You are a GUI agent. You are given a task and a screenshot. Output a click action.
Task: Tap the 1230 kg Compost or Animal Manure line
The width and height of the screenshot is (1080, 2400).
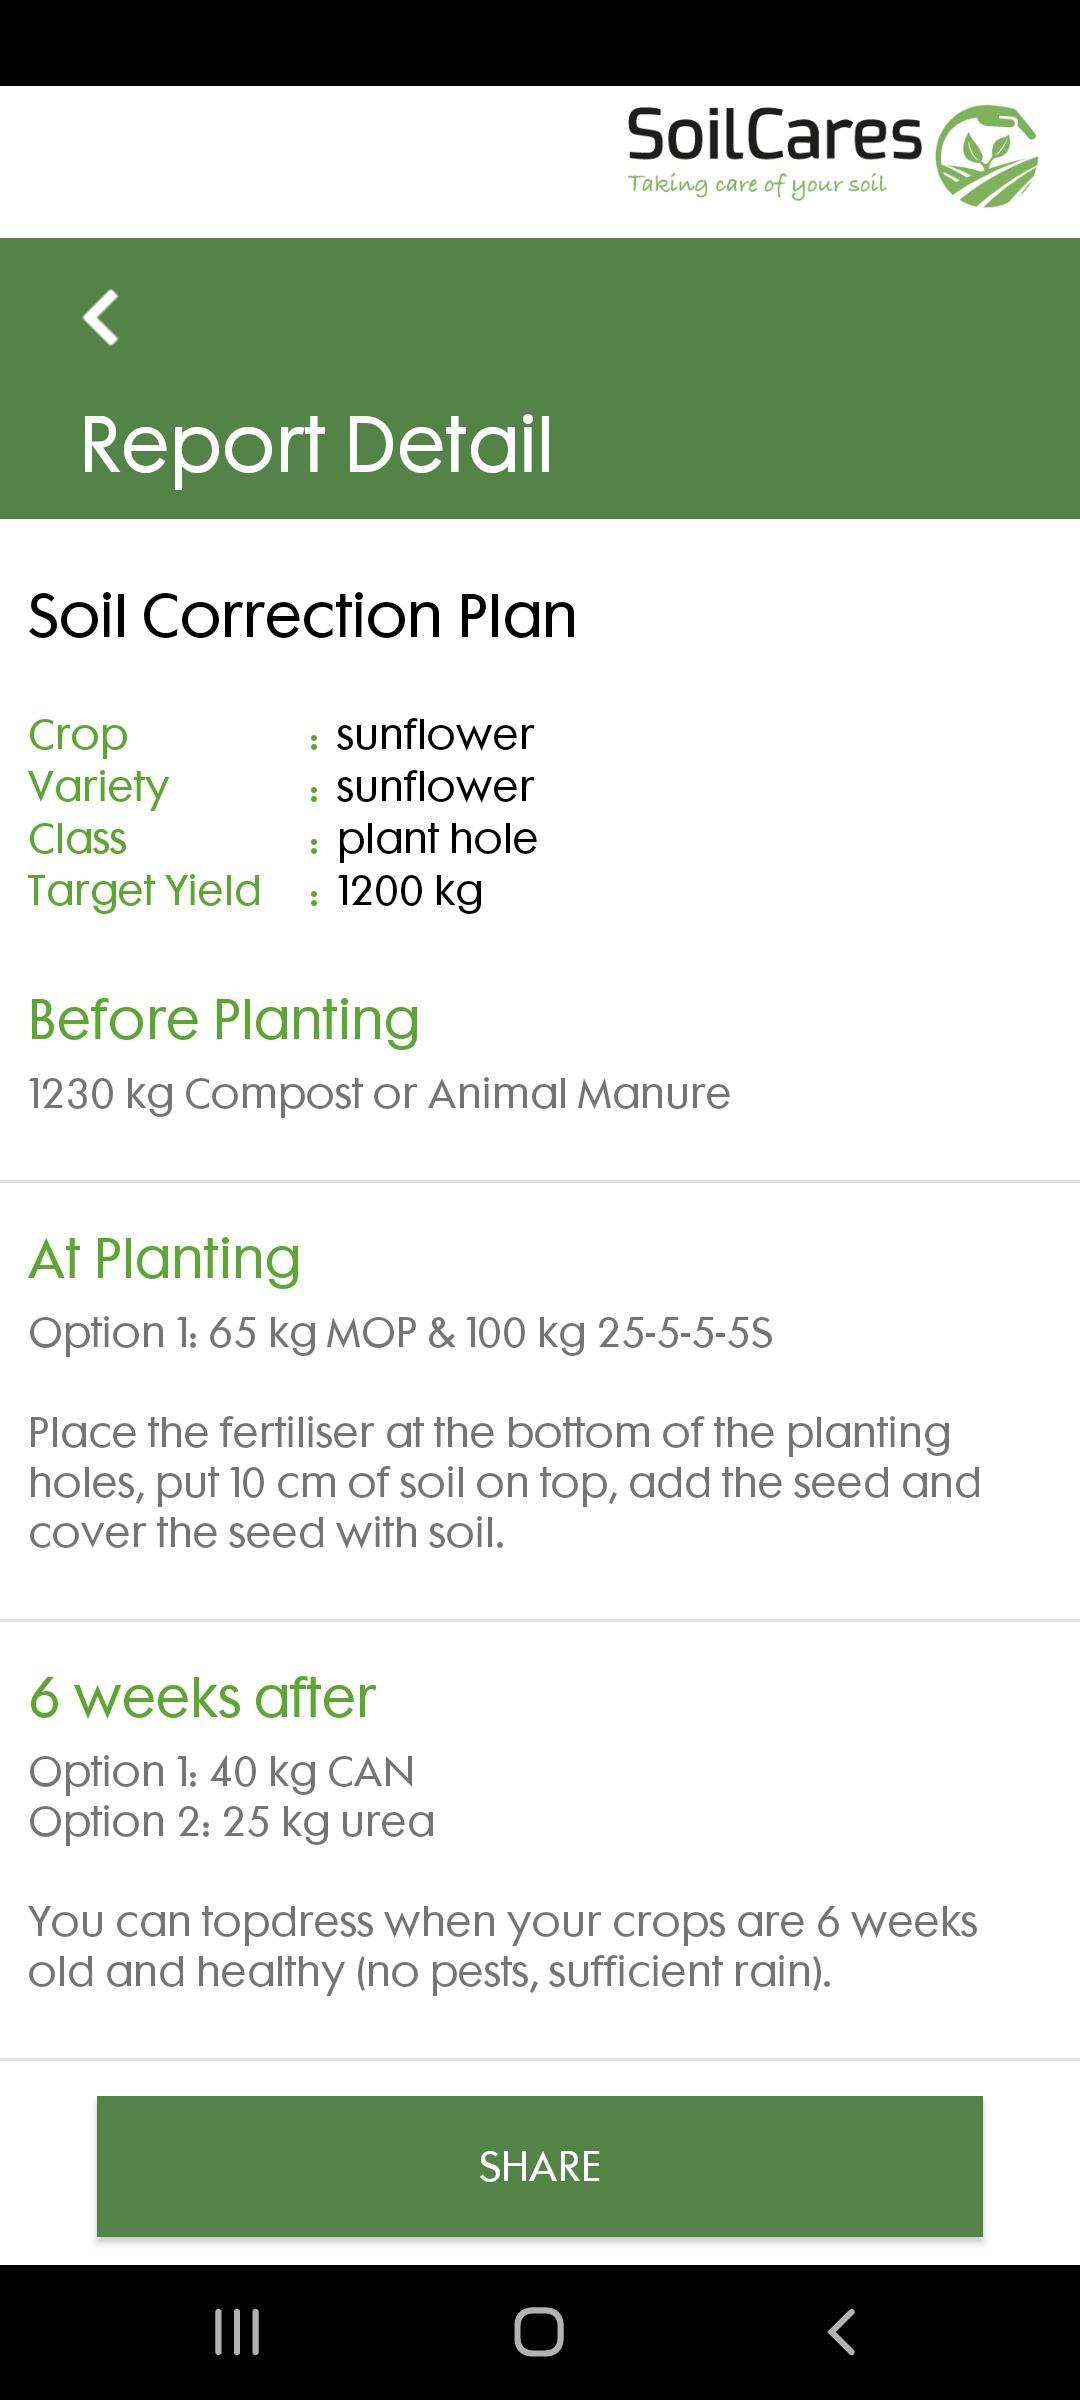(x=379, y=1094)
